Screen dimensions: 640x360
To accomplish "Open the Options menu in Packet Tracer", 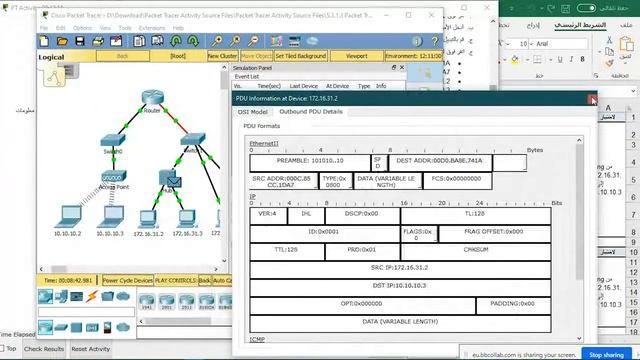I will click(82, 28).
